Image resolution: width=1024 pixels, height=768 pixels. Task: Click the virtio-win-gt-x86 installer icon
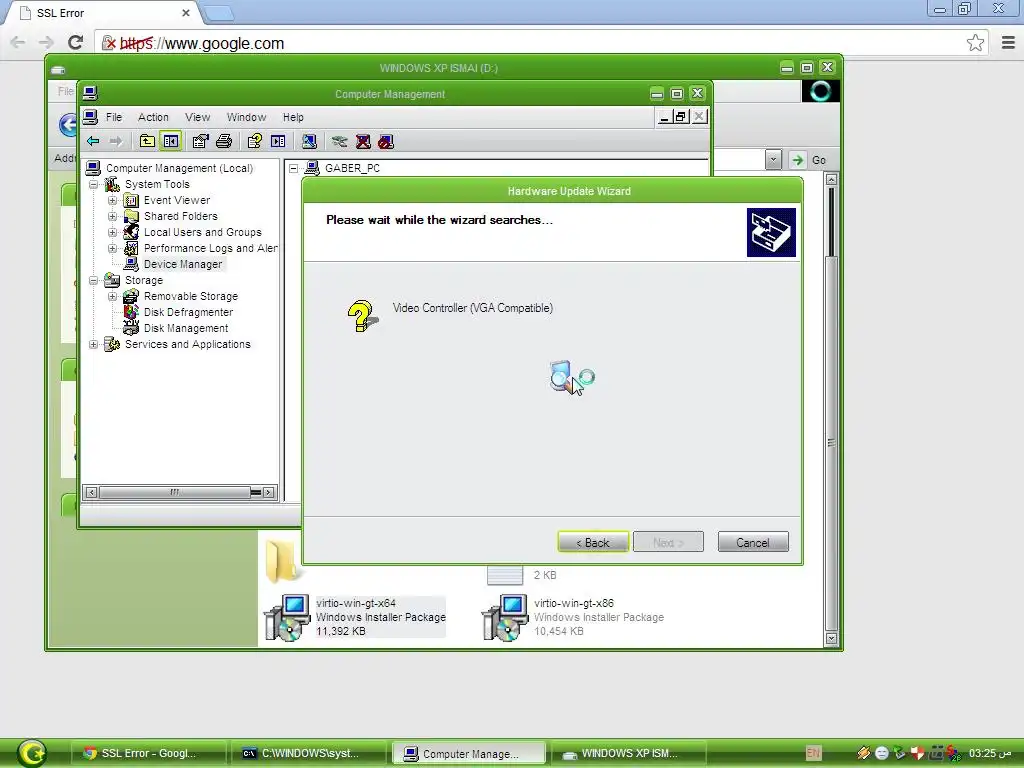coord(505,616)
